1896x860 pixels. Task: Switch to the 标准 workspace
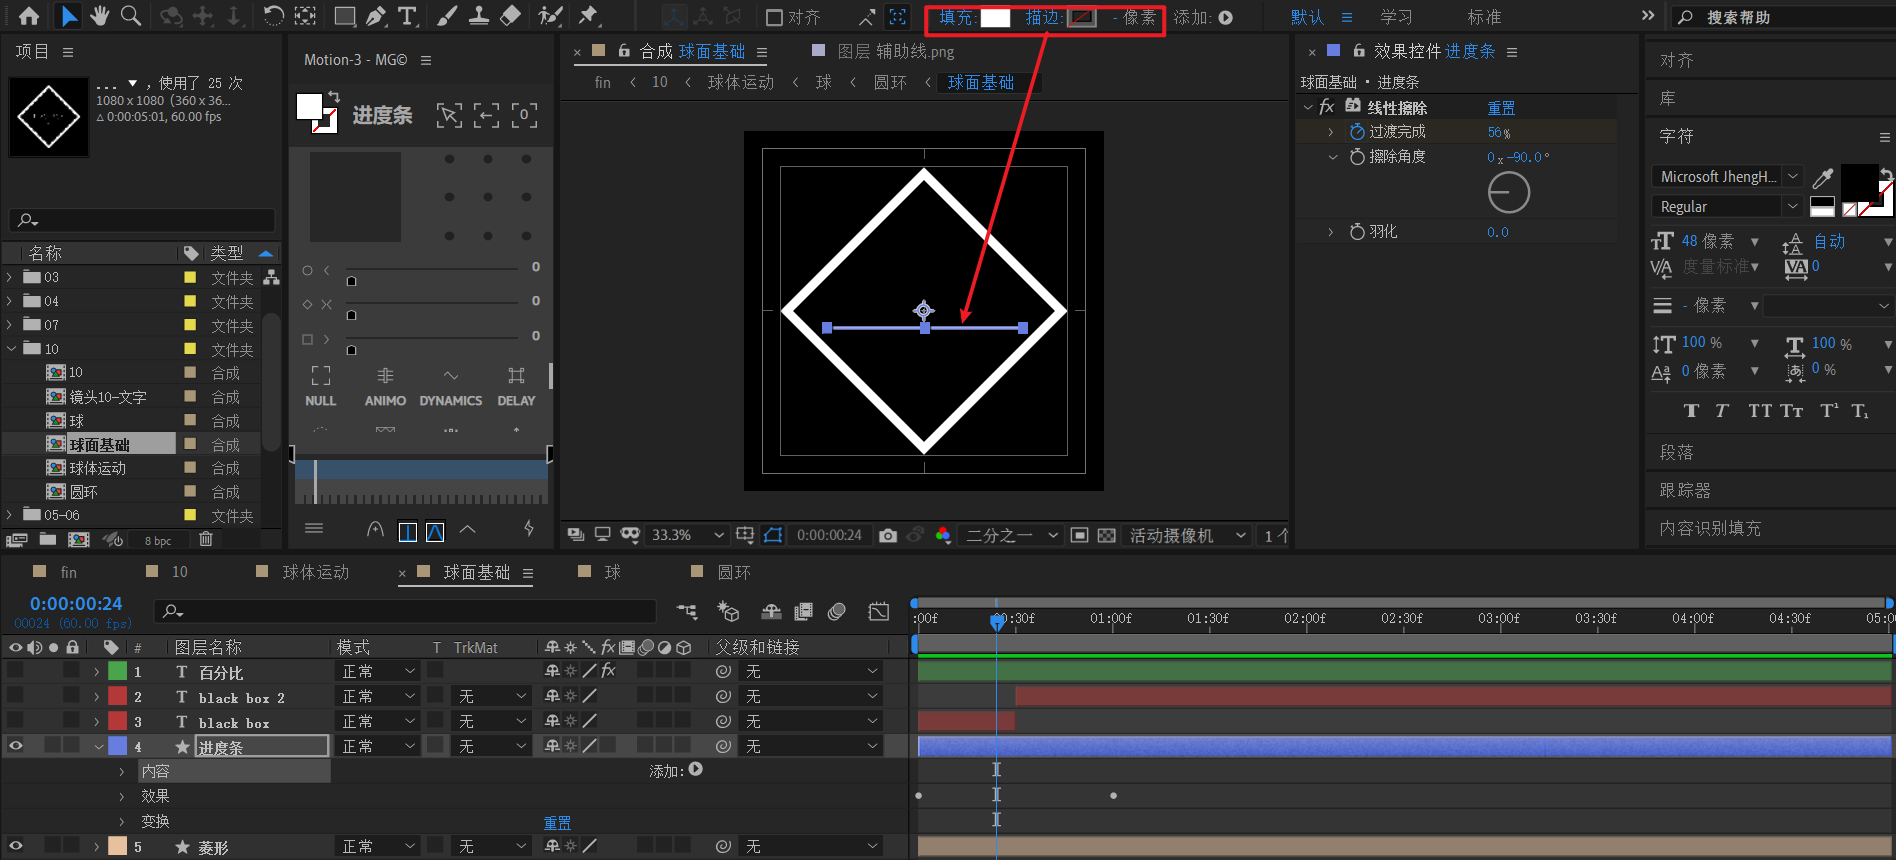click(x=1484, y=17)
